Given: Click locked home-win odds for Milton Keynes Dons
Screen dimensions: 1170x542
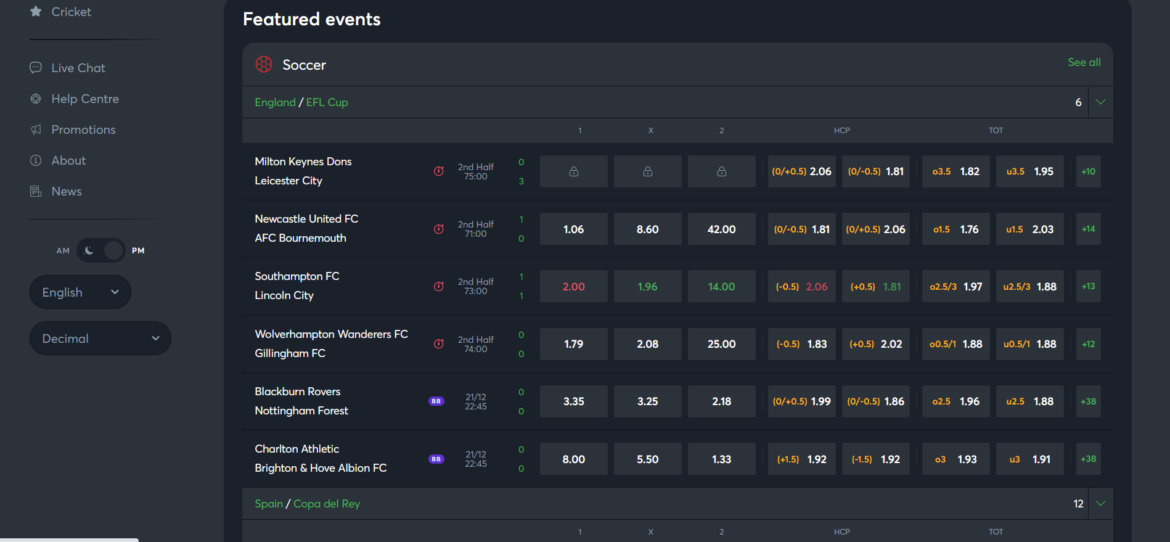Looking at the screenshot, I should click(x=574, y=172).
